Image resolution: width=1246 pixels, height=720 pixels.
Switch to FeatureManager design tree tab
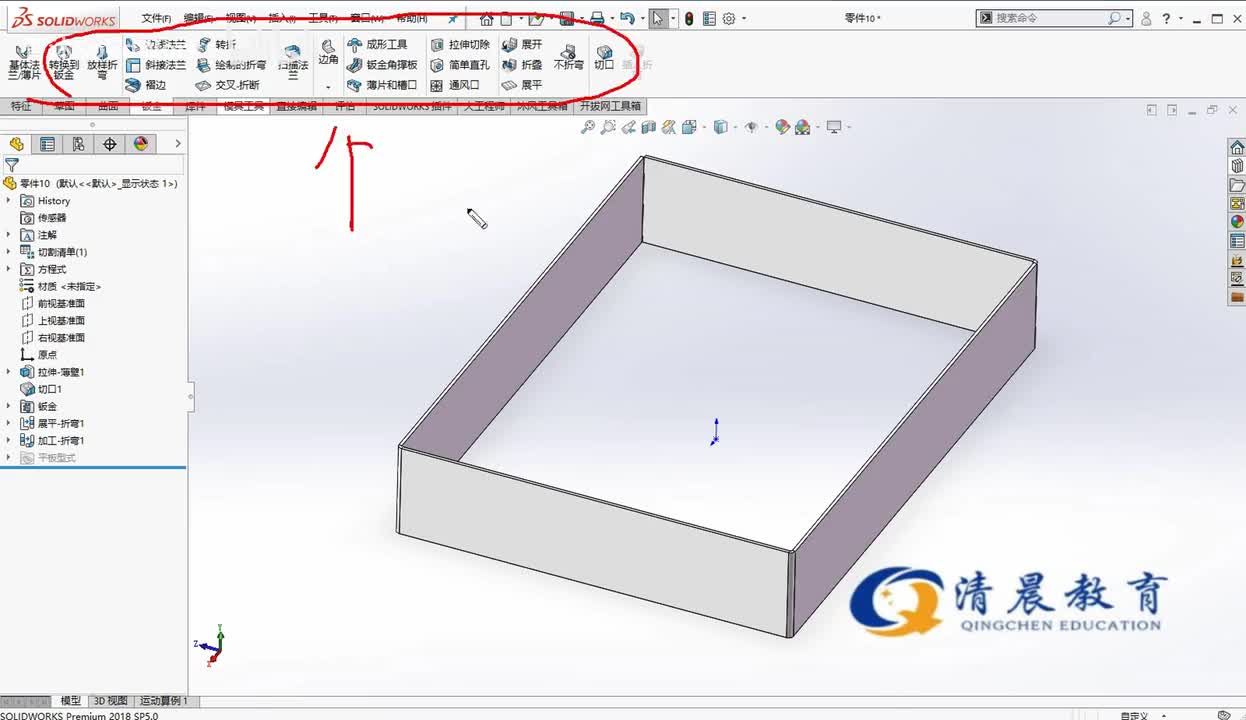[x=16, y=144]
